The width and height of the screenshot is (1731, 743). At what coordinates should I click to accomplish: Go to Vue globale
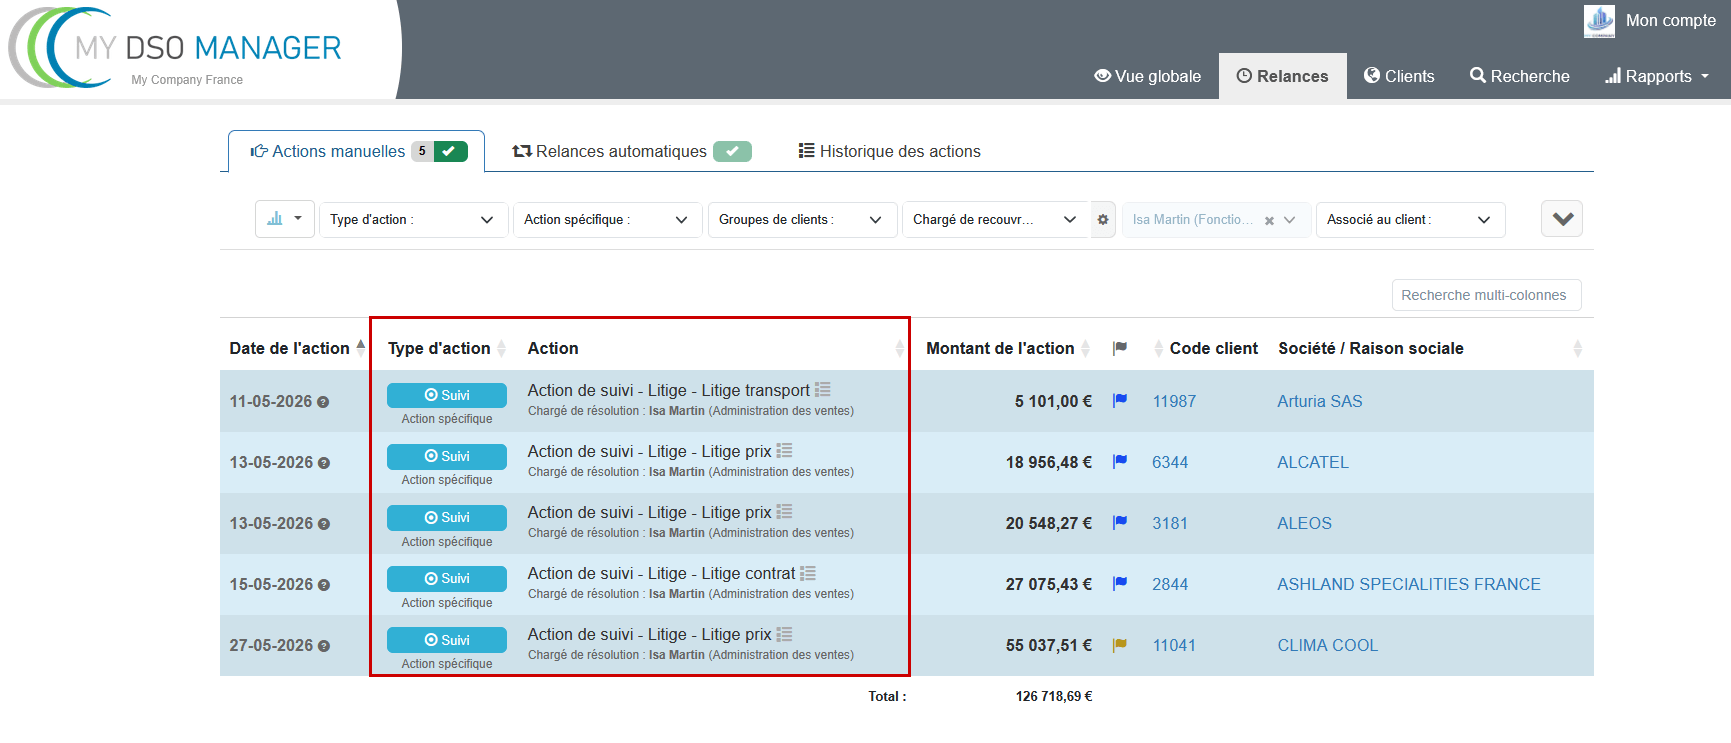point(1148,76)
